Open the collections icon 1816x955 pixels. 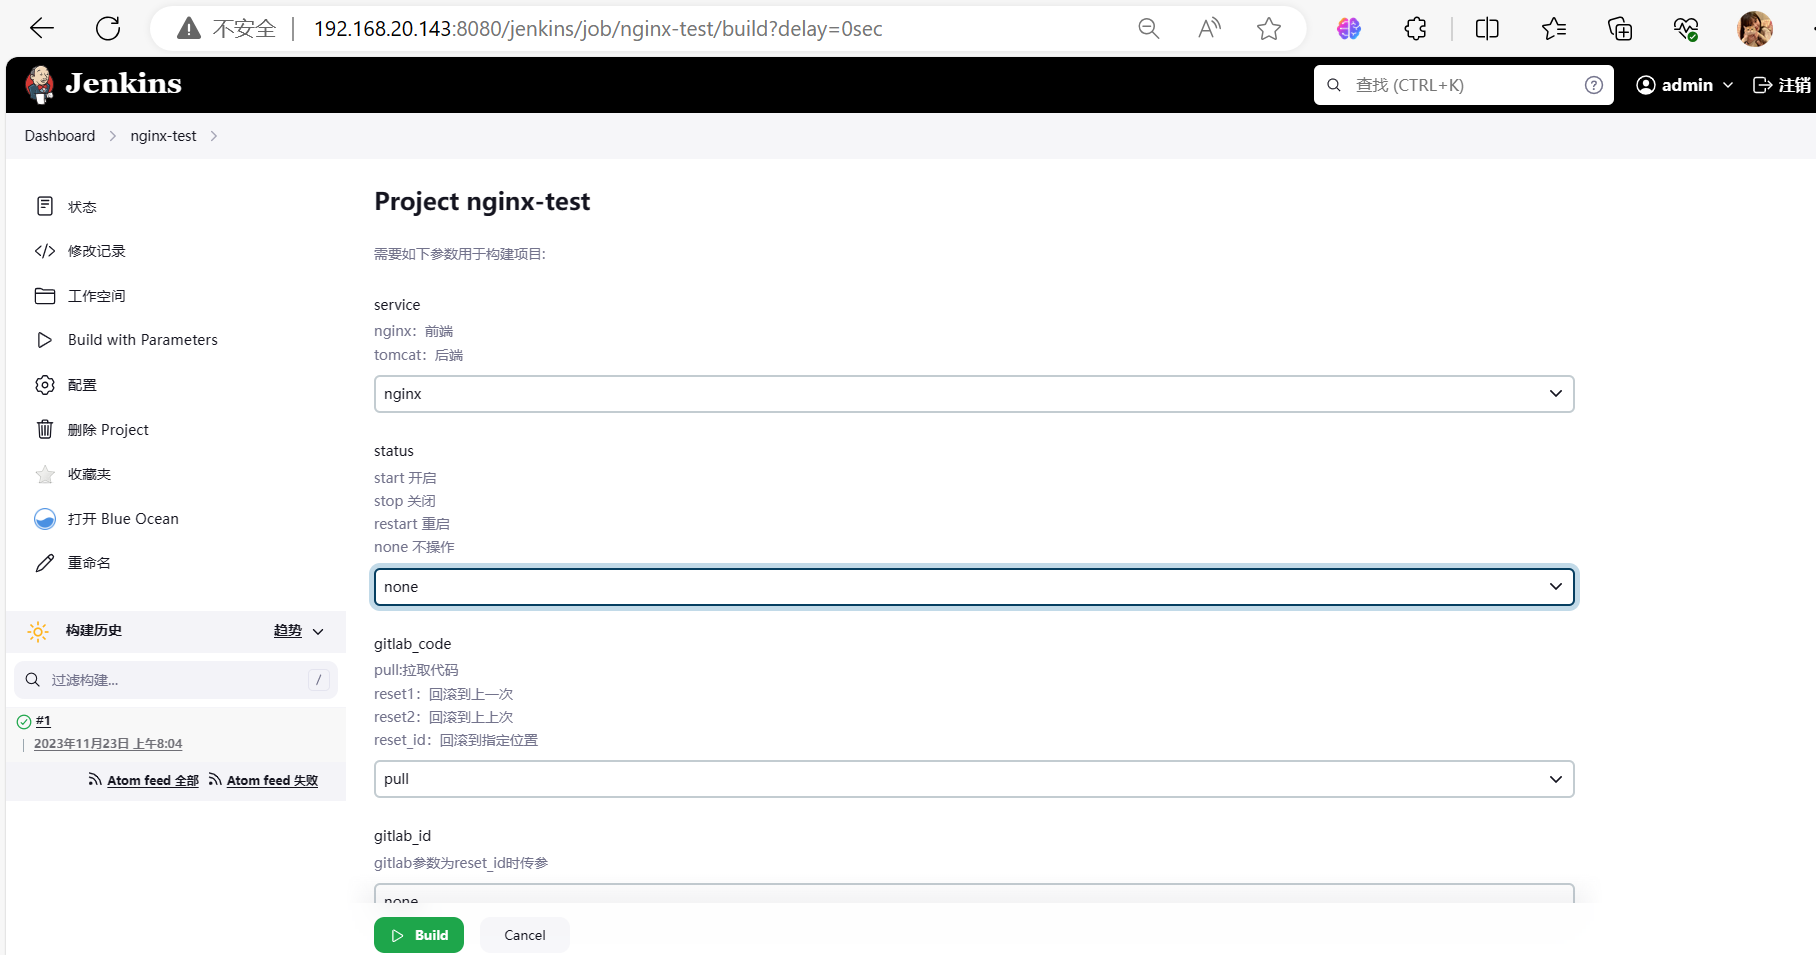point(1620,29)
